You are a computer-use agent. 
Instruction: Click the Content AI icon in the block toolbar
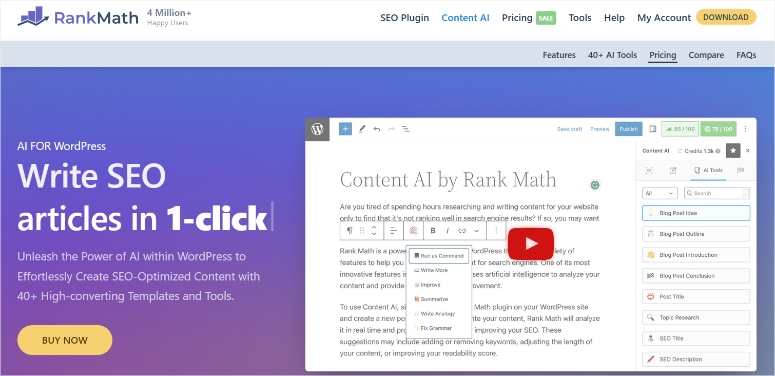pyautogui.click(x=414, y=231)
